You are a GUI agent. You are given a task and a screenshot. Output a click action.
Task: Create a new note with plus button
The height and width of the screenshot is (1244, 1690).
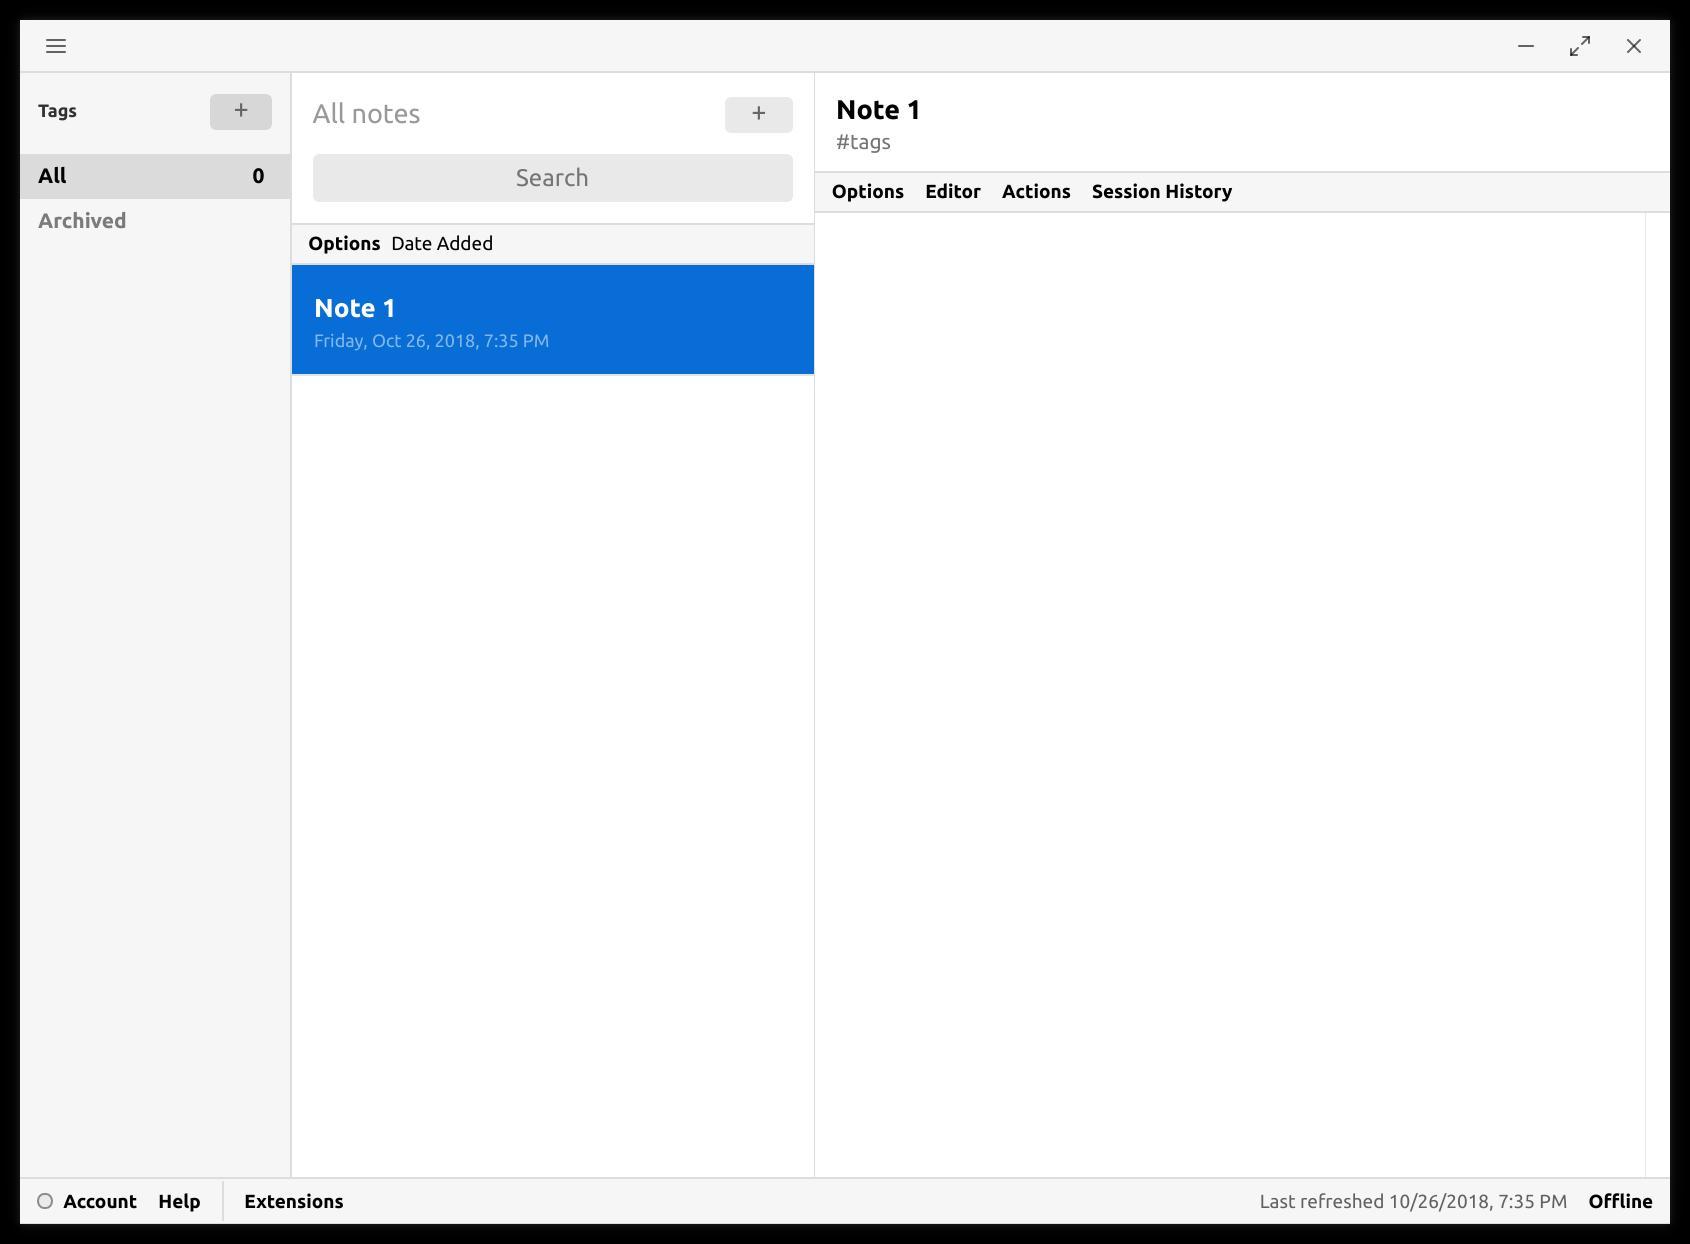point(759,114)
